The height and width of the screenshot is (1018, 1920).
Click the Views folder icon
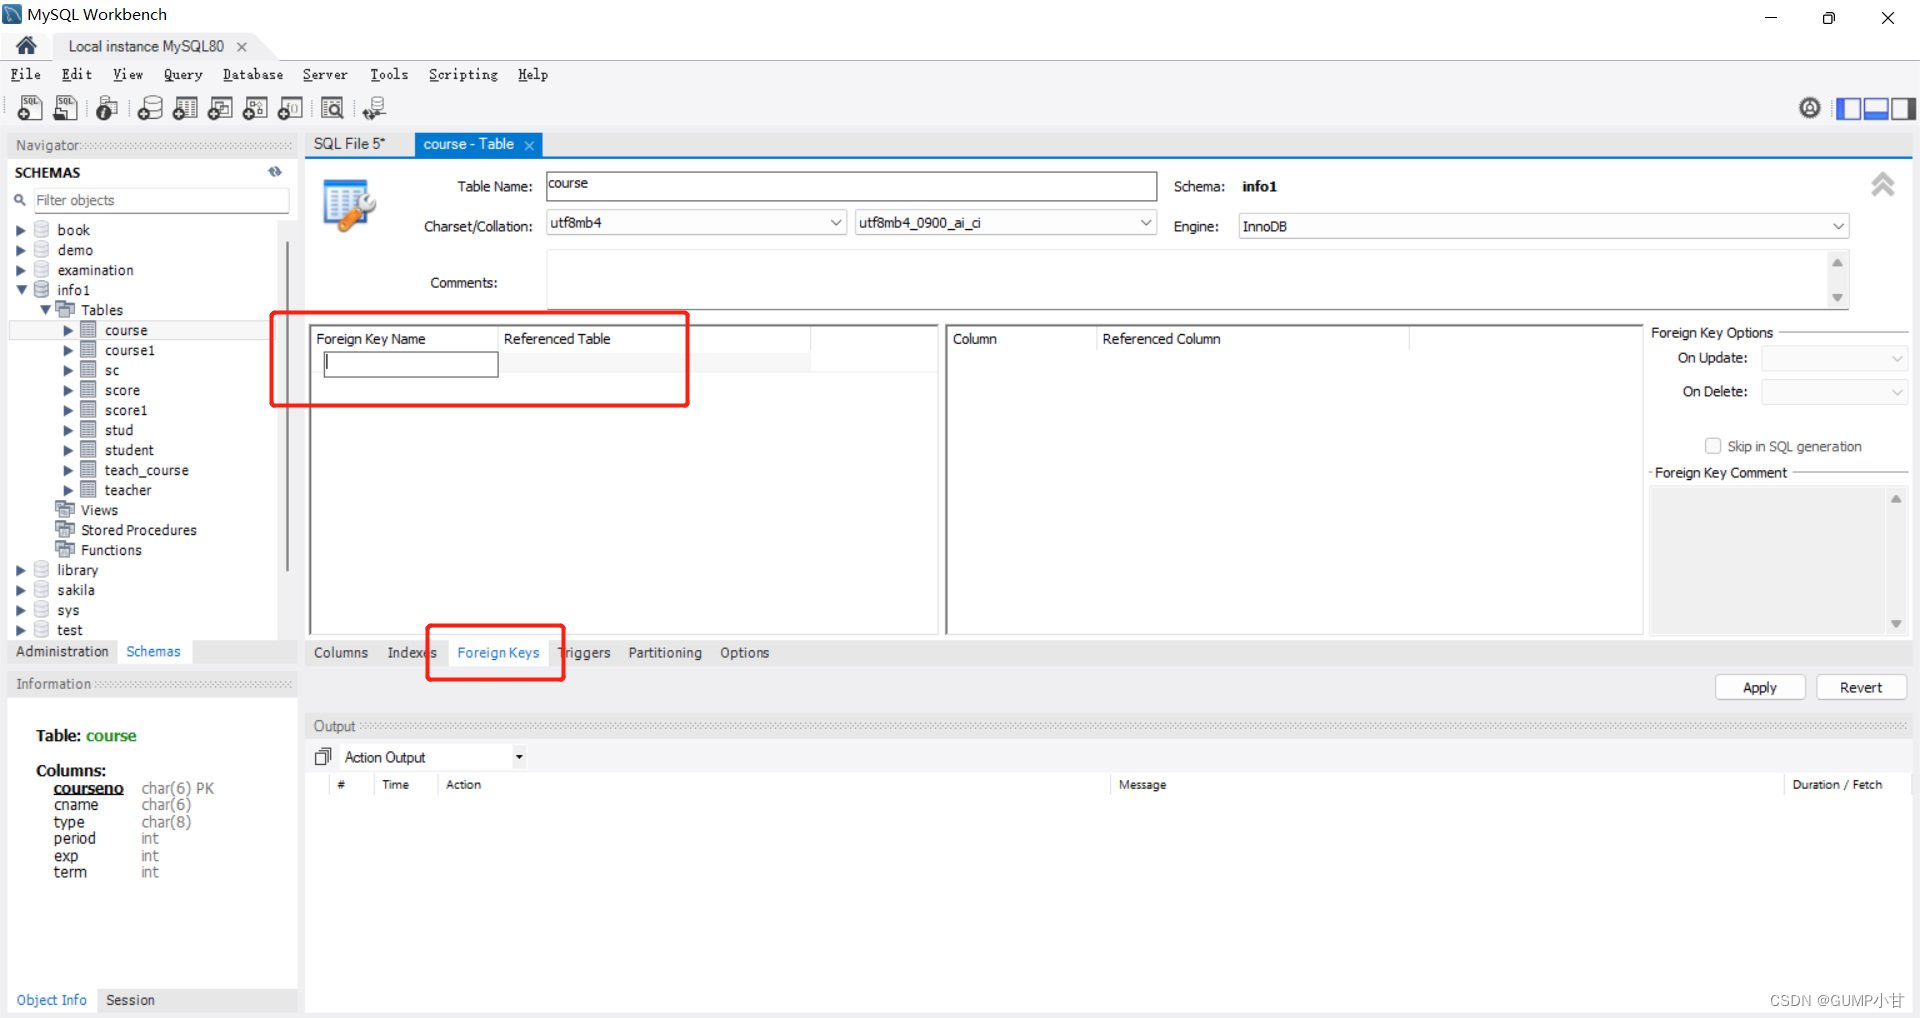(65, 509)
